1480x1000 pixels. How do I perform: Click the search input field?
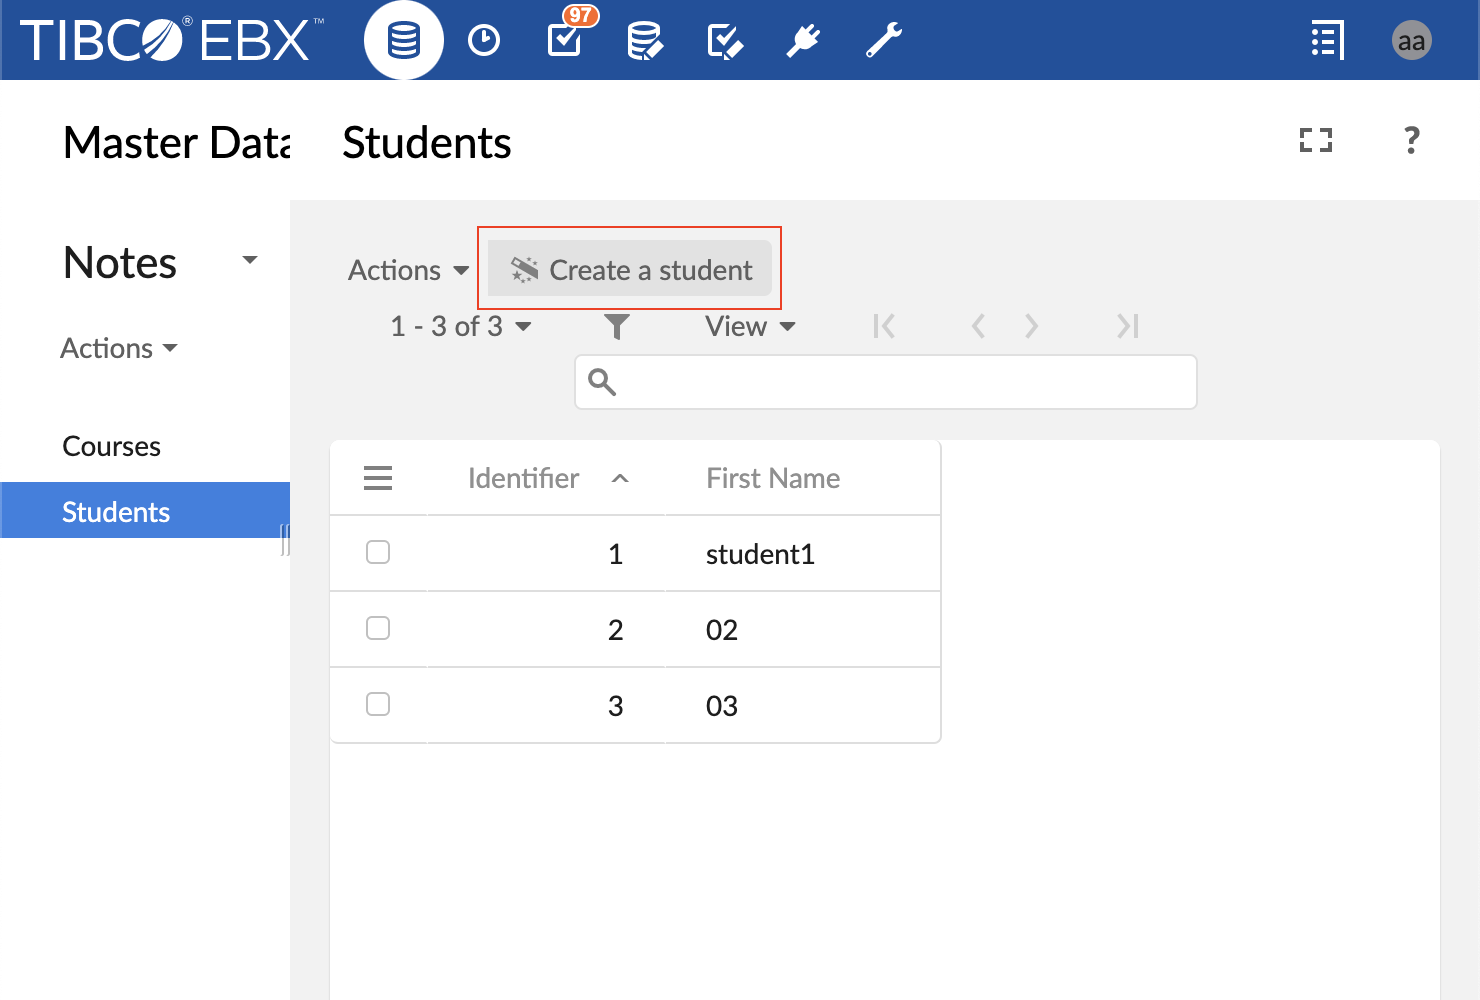pyautogui.click(x=900, y=382)
